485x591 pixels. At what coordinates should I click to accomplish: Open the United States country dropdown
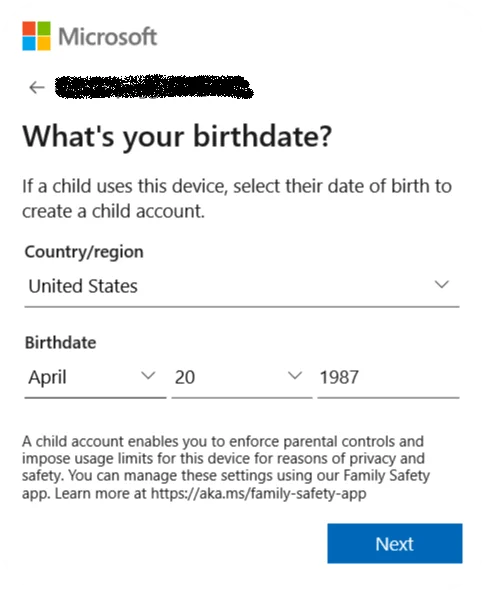click(x=242, y=286)
